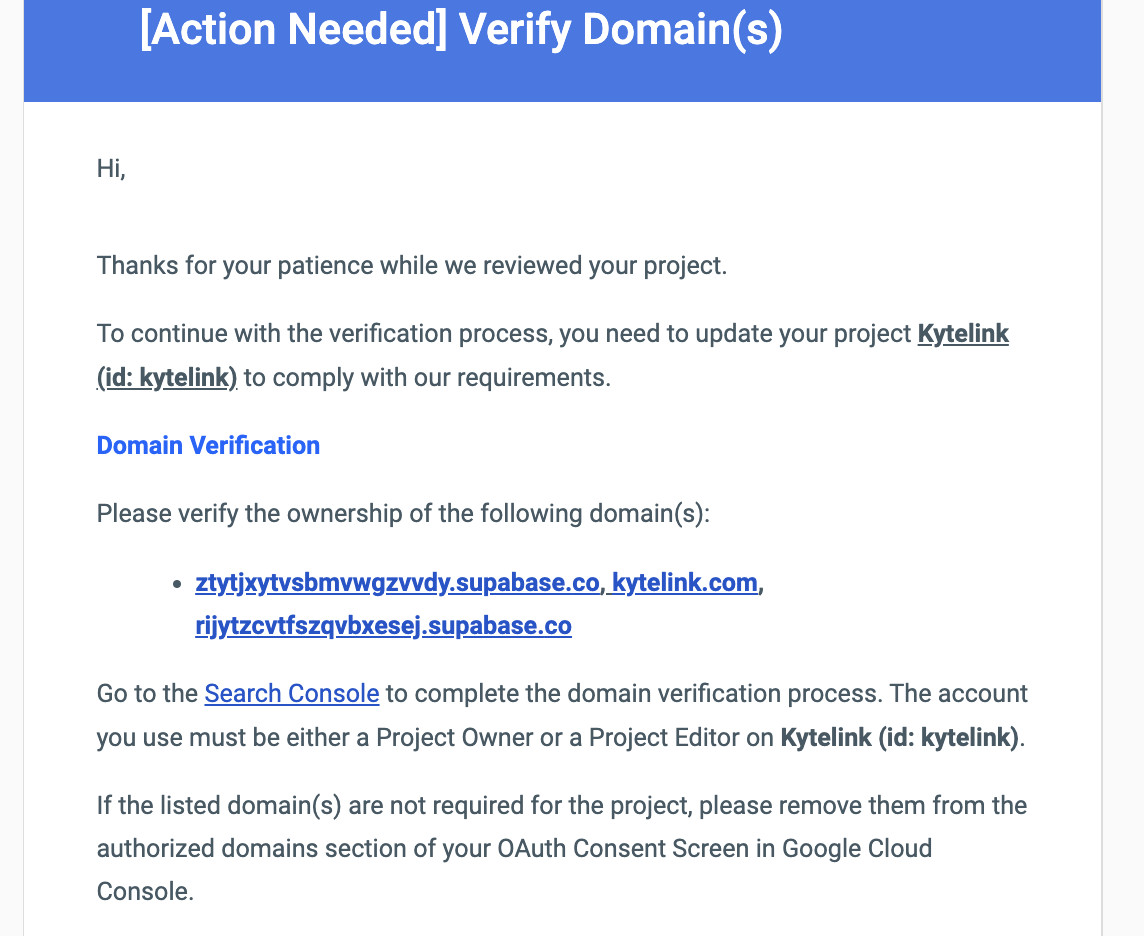
Task: Open the ztytjxytvsbmvwgzvvdy.supabase.co domain link
Action: pos(398,583)
